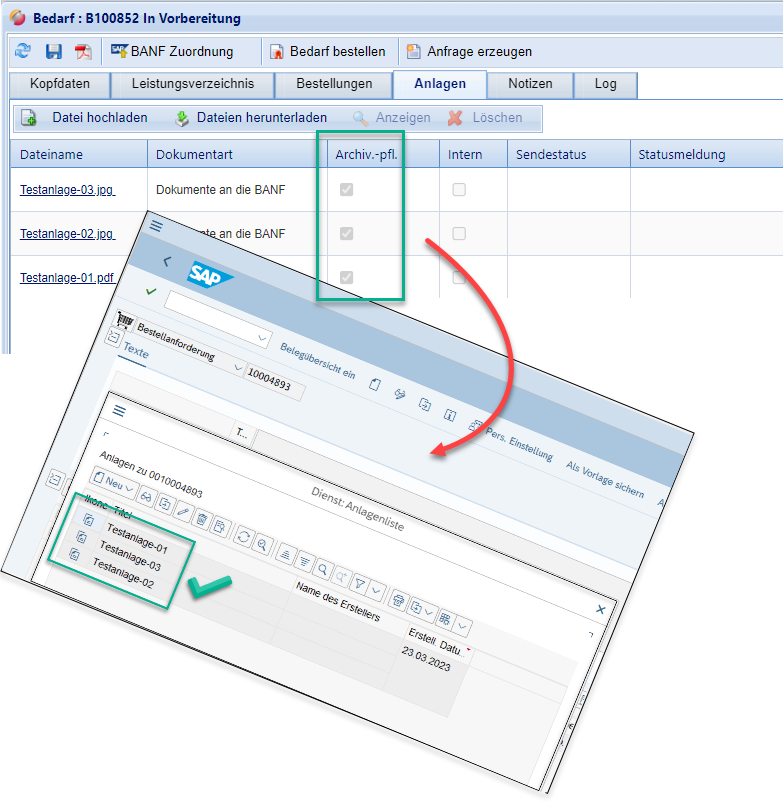Export Bedarf via the PDF icon
The width and height of the screenshot is (784, 803).
[x=83, y=52]
